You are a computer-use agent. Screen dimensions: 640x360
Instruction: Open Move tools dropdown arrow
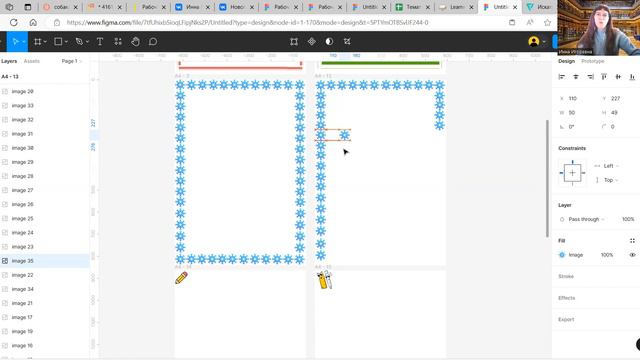(24, 42)
